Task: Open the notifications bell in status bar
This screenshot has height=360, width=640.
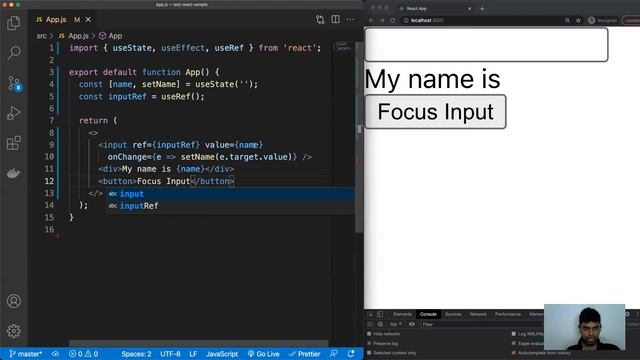Action: [x=351, y=354]
